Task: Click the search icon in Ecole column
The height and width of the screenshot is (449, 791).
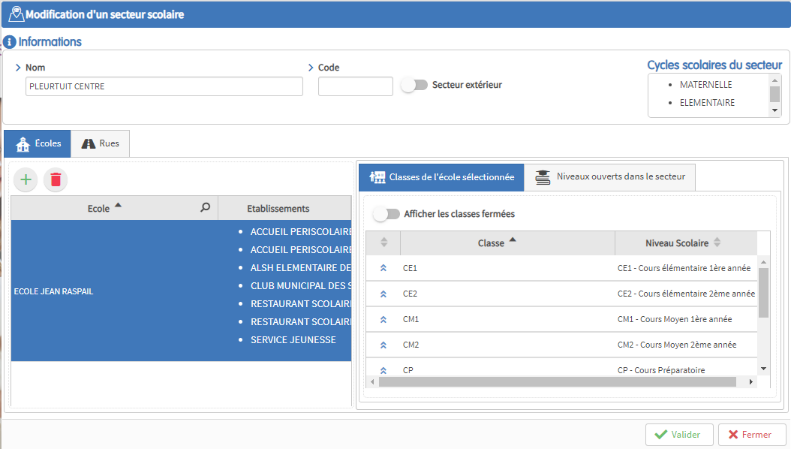Action: [x=205, y=208]
